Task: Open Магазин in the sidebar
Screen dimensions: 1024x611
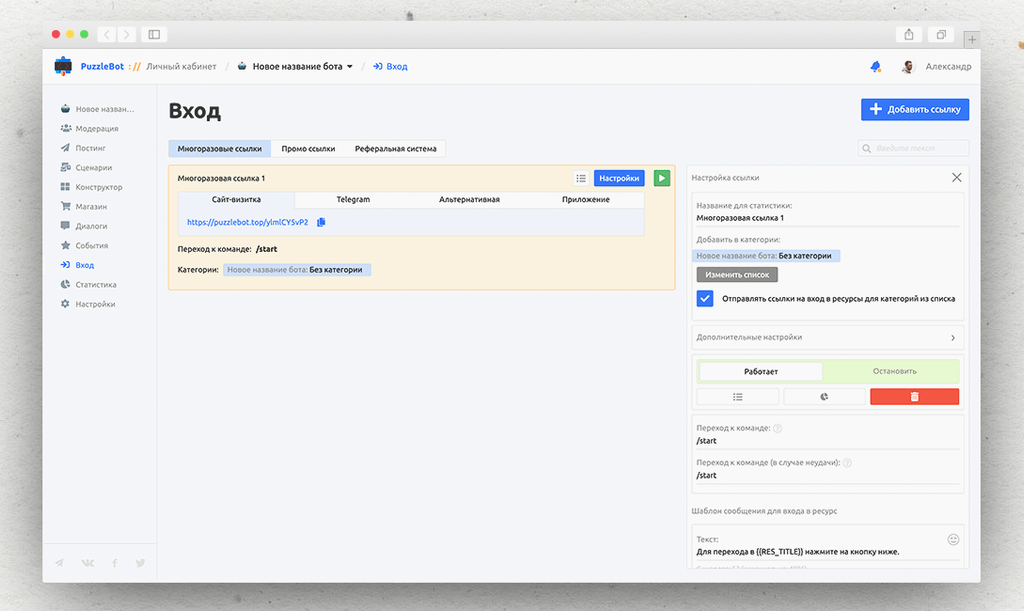Action: [84, 207]
